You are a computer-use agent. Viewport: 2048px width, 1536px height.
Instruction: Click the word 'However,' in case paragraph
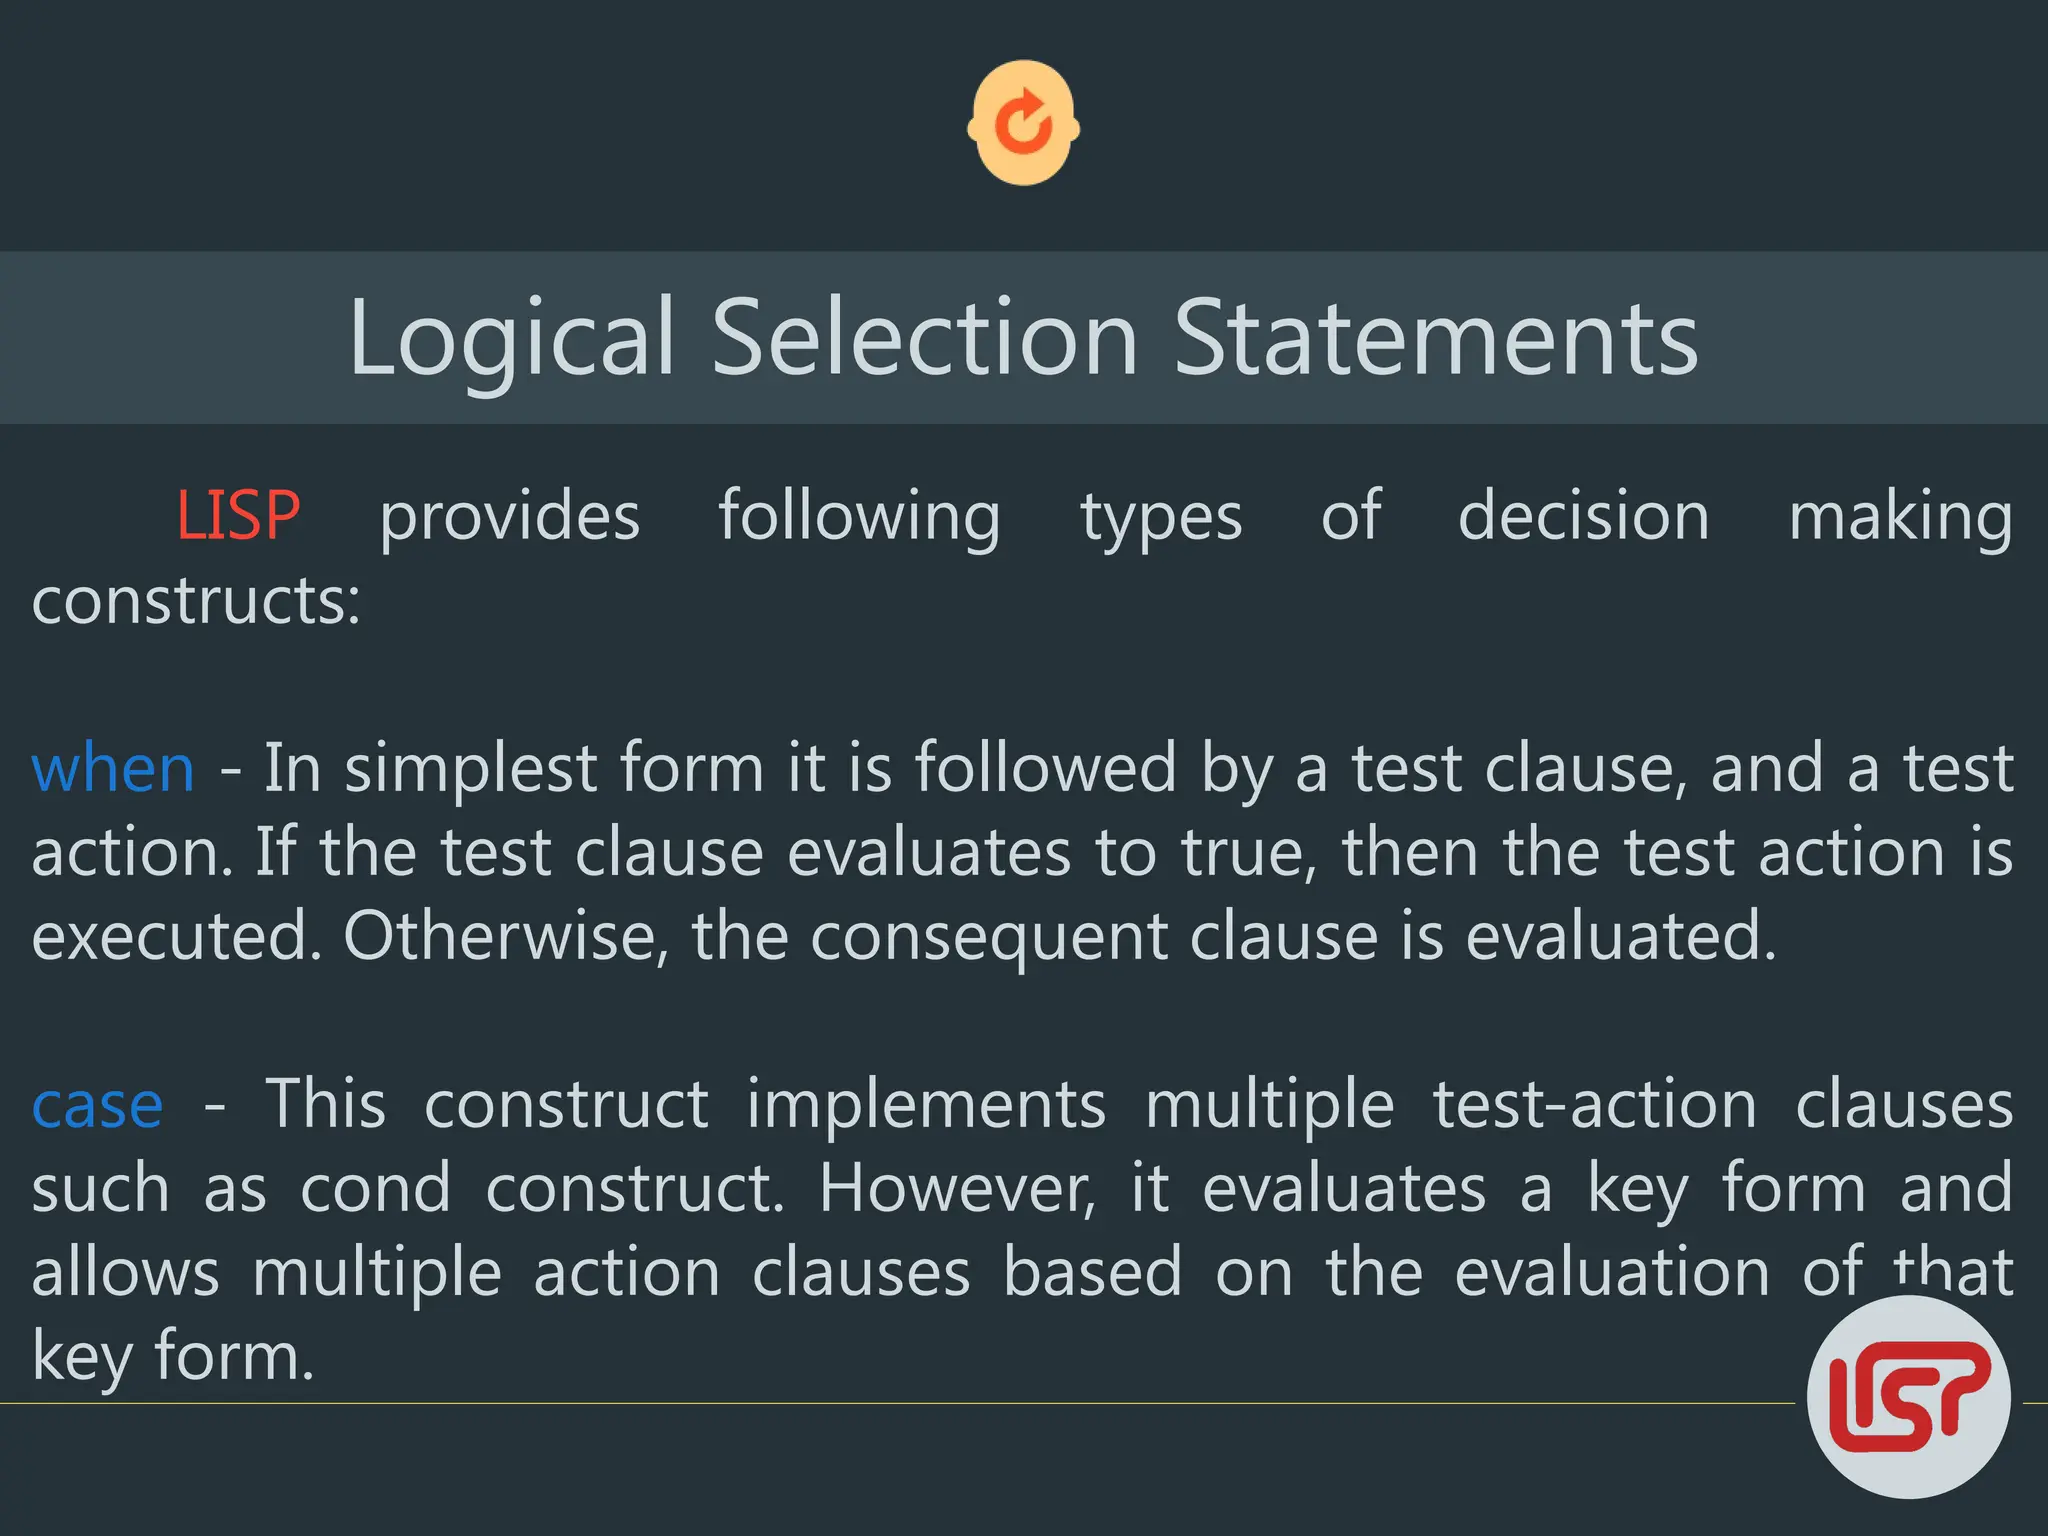957,1189
